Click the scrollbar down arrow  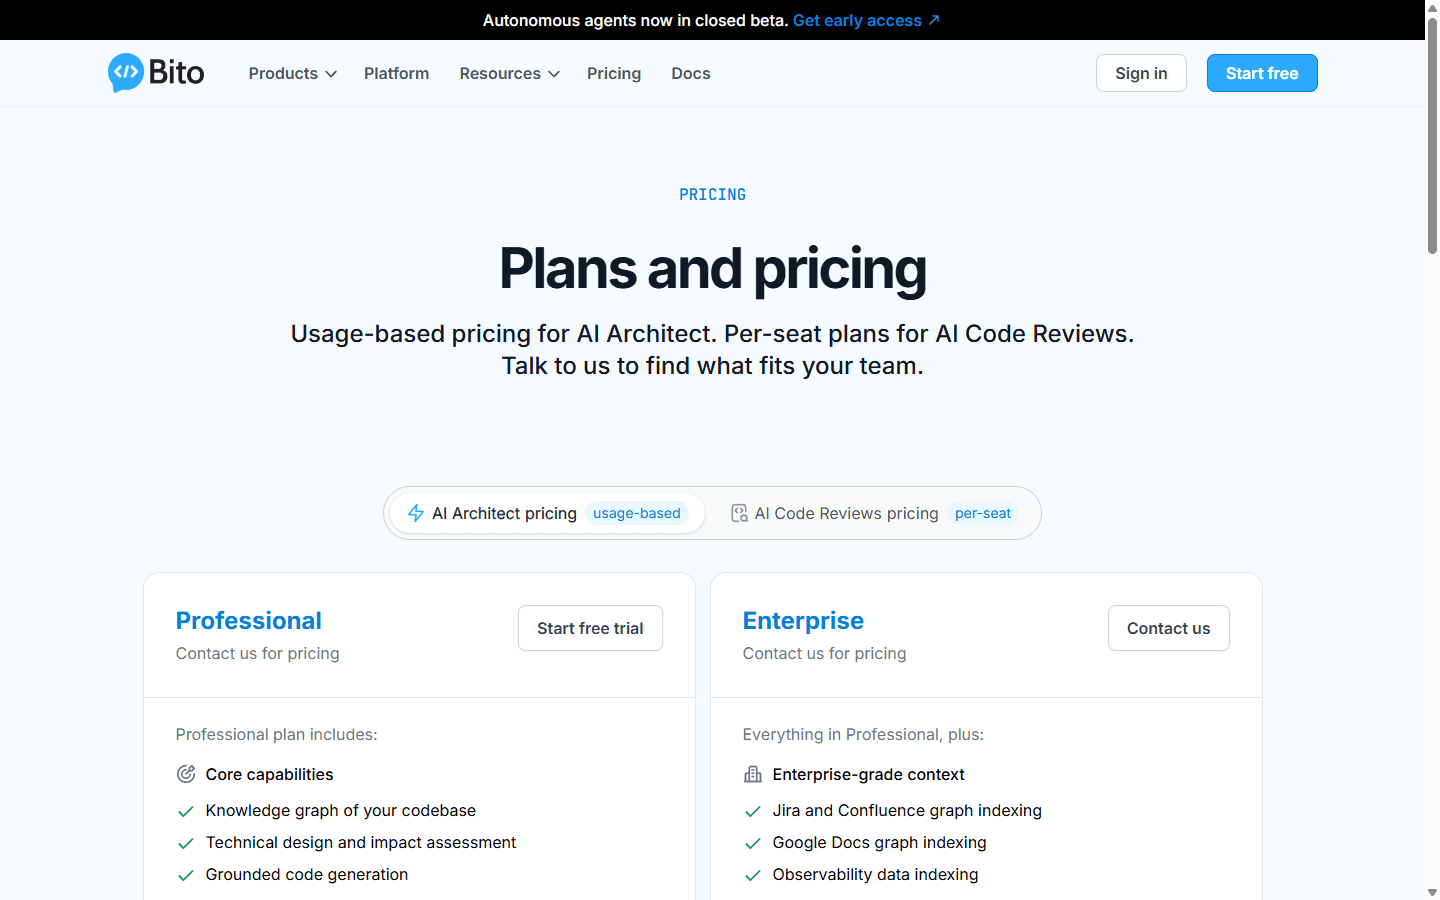click(x=1432, y=892)
